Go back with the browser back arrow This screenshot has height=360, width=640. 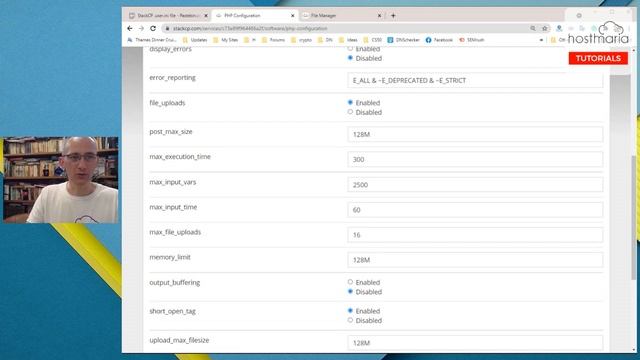130,29
